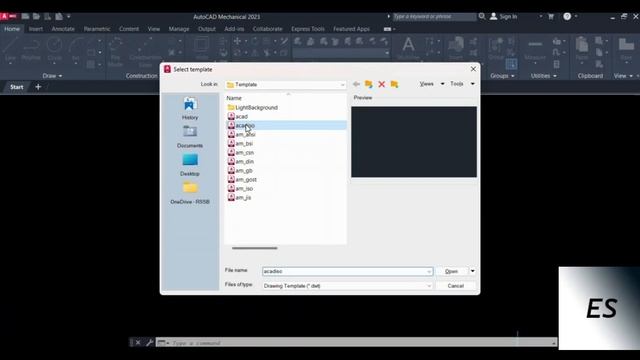Switch to the Parametric ribbon tab

(x=97, y=29)
